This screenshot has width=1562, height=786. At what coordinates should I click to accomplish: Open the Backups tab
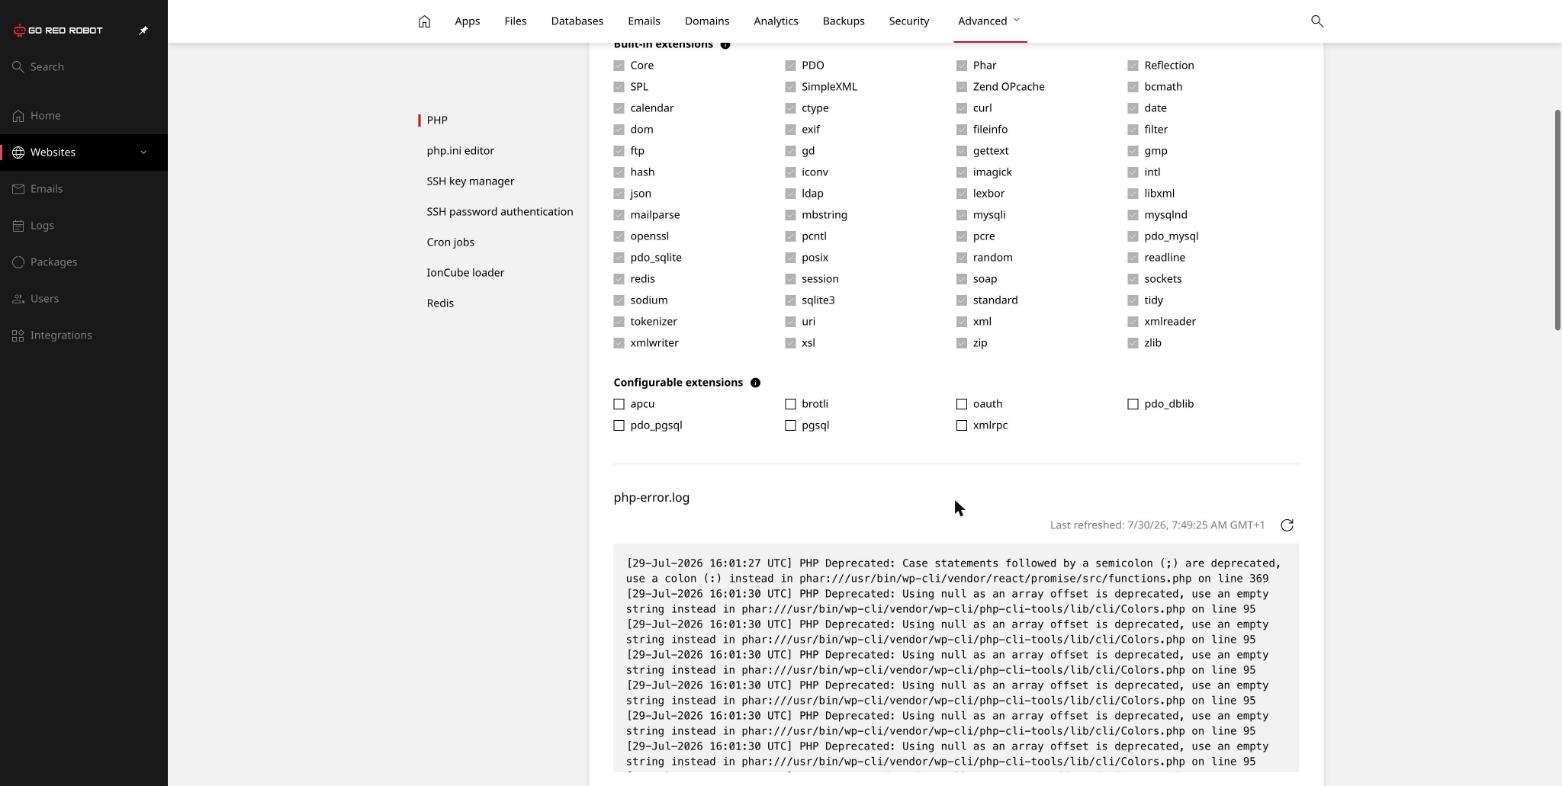[x=843, y=21]
